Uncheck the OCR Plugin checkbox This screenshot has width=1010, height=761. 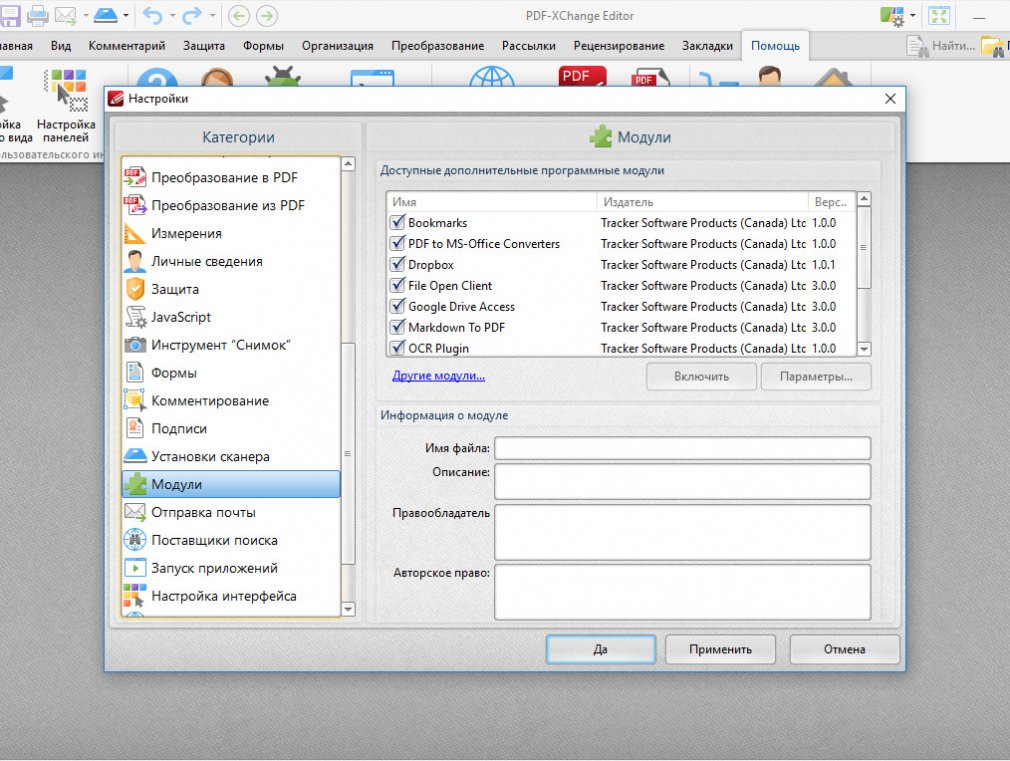(397, 348)
